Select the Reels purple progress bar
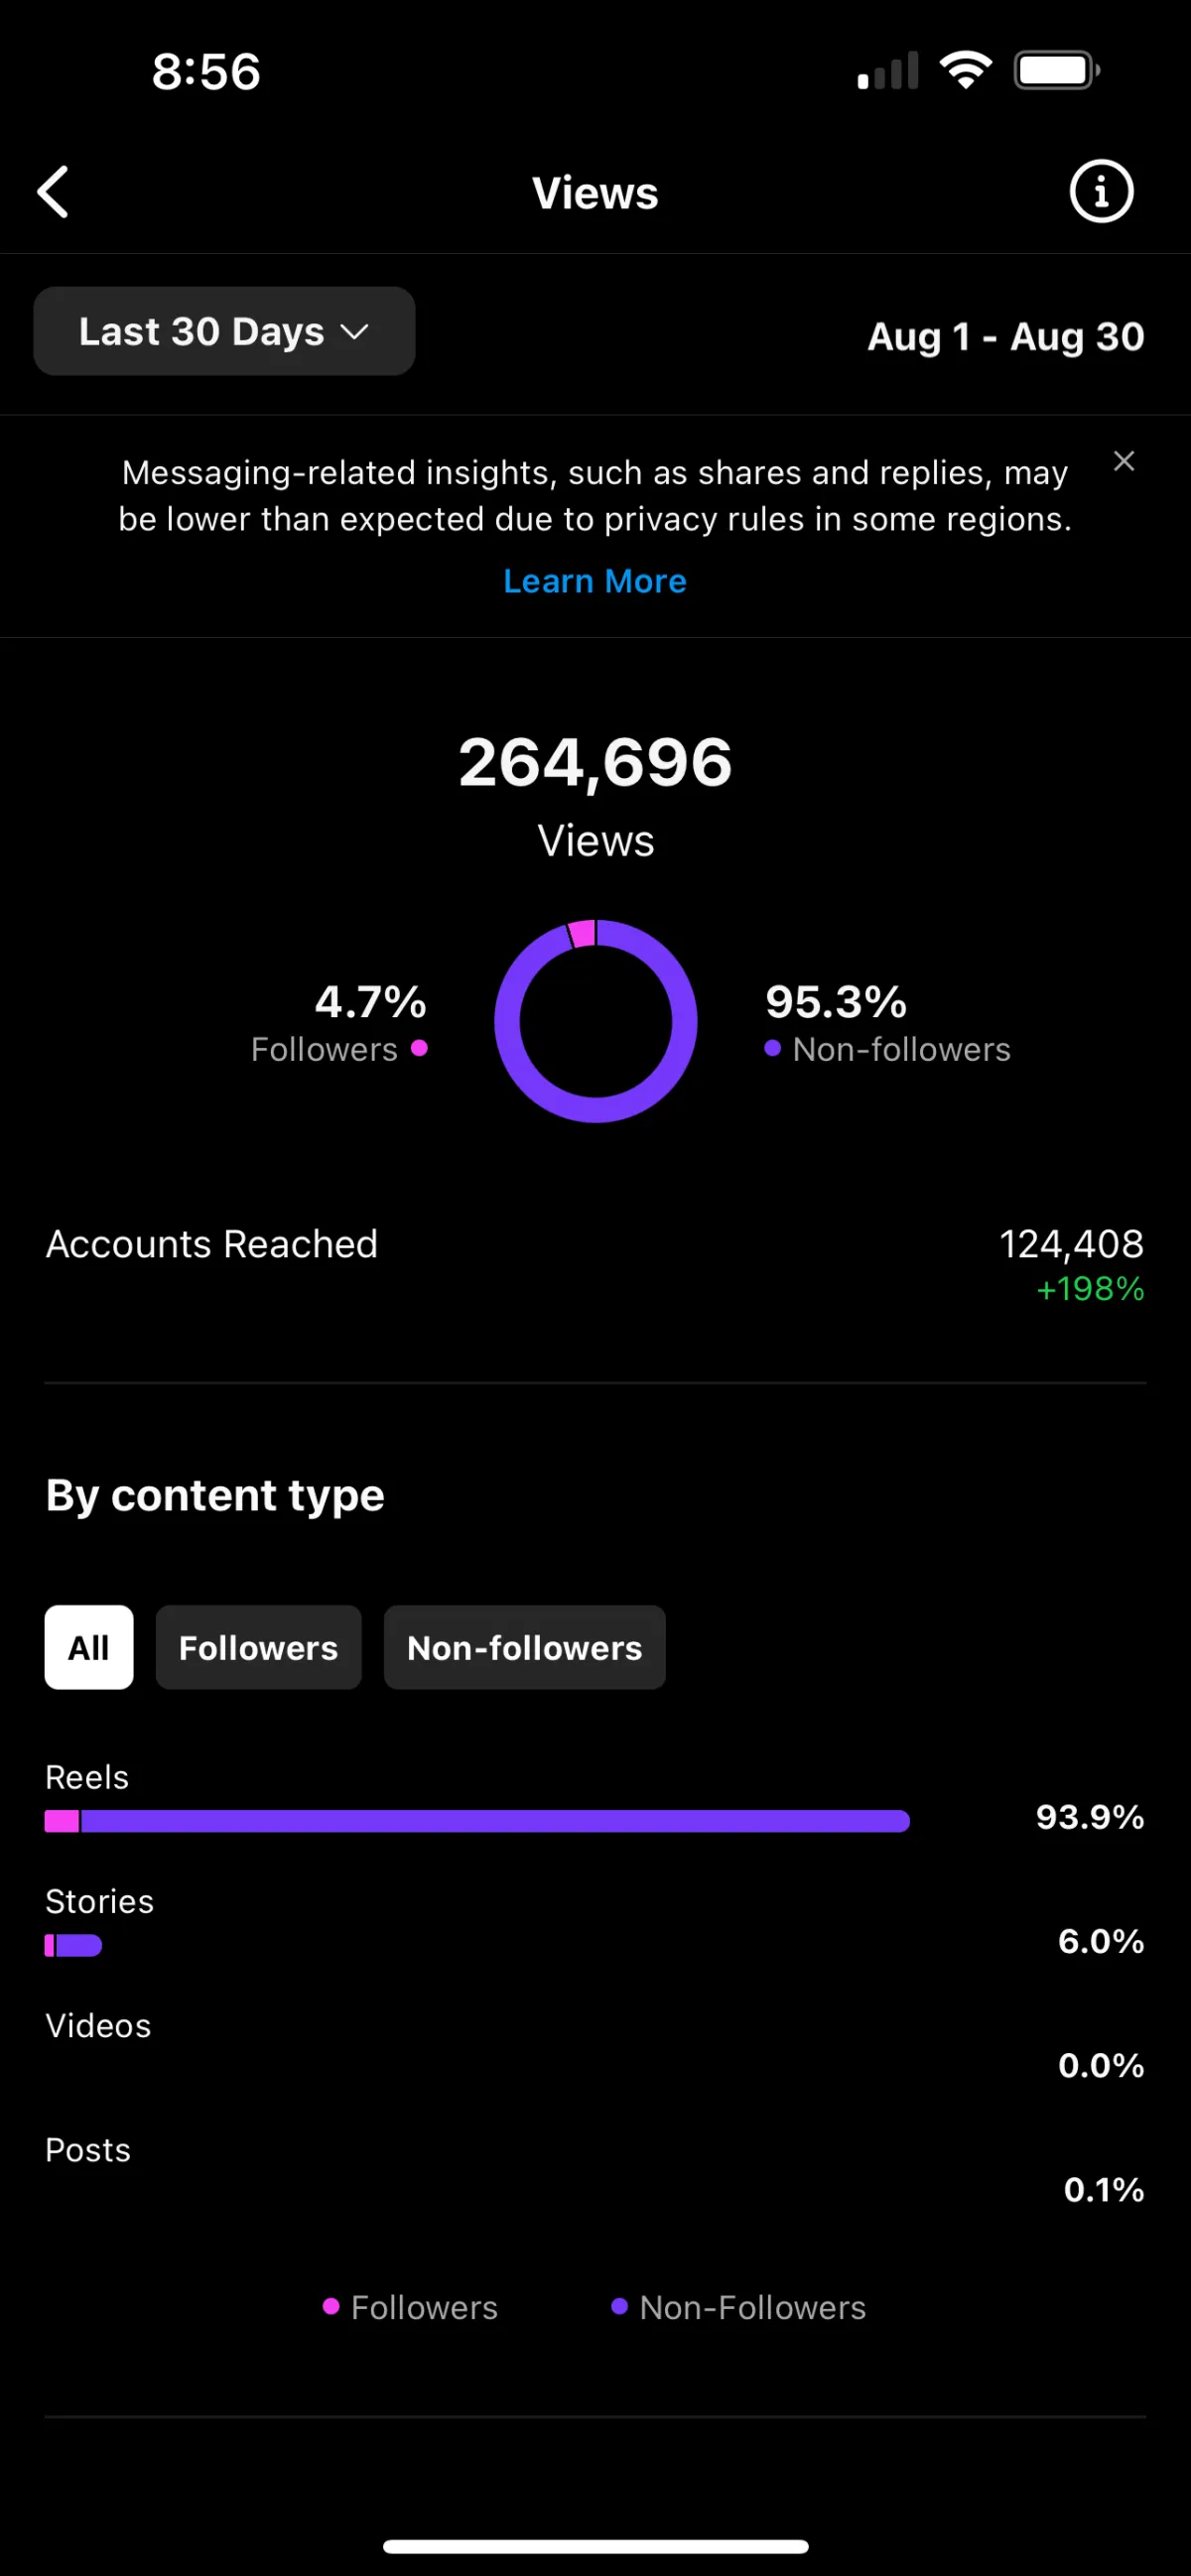 coord(495,1821)
